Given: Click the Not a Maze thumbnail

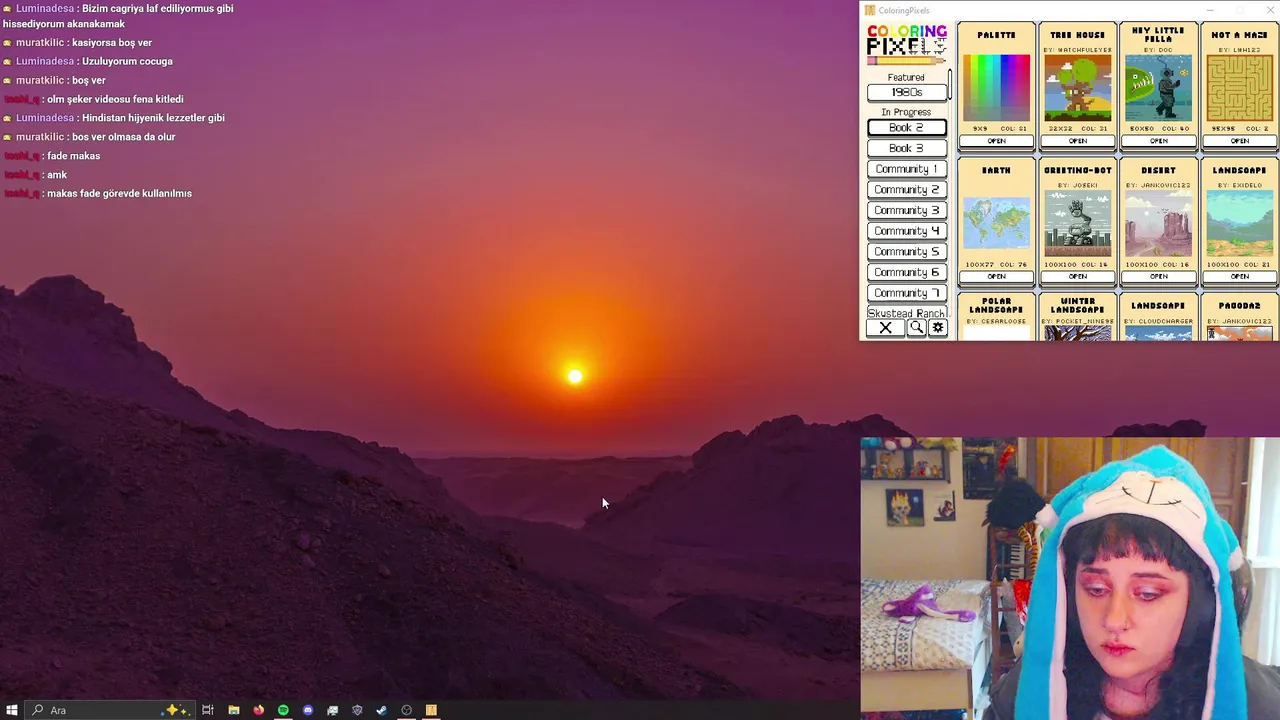Looking at the screenshot, I should (x=1240, y=88).
